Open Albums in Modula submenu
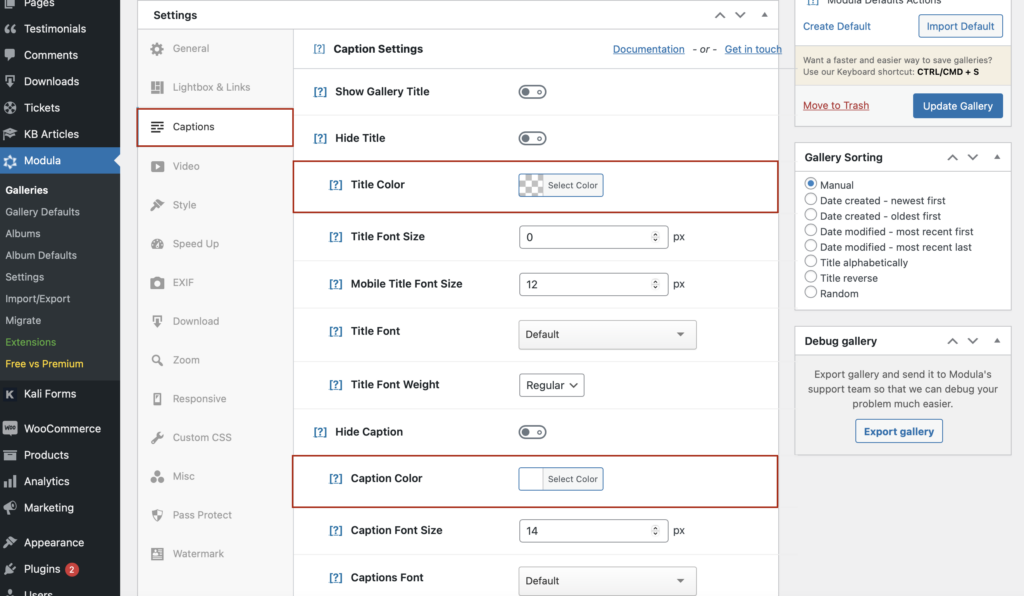 coord(23,234)
